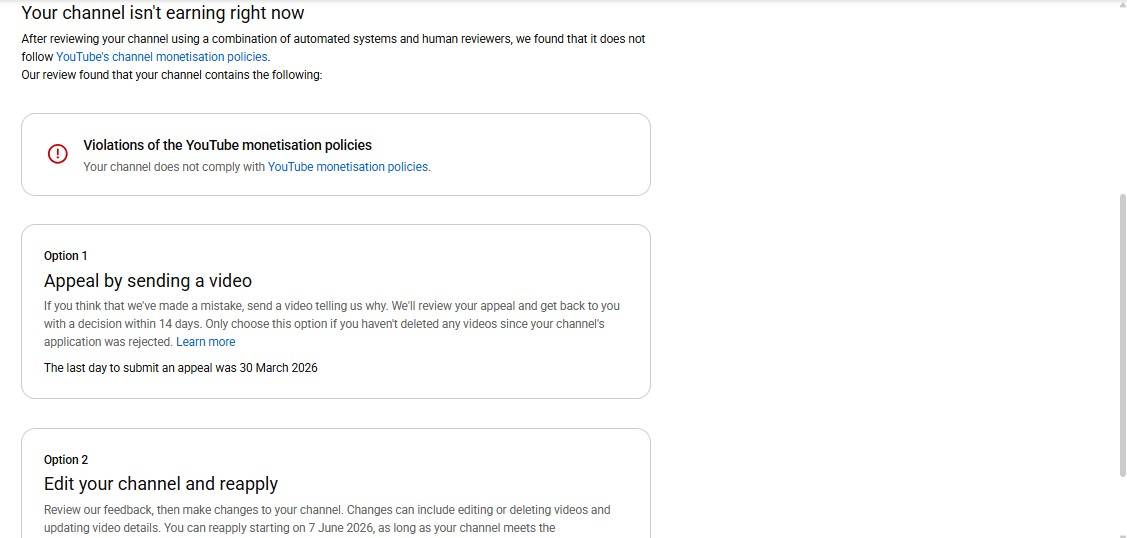1127x538 pixels.
Task: Open YouTube monetisation policies link in violations card
Action: (347, 167)
